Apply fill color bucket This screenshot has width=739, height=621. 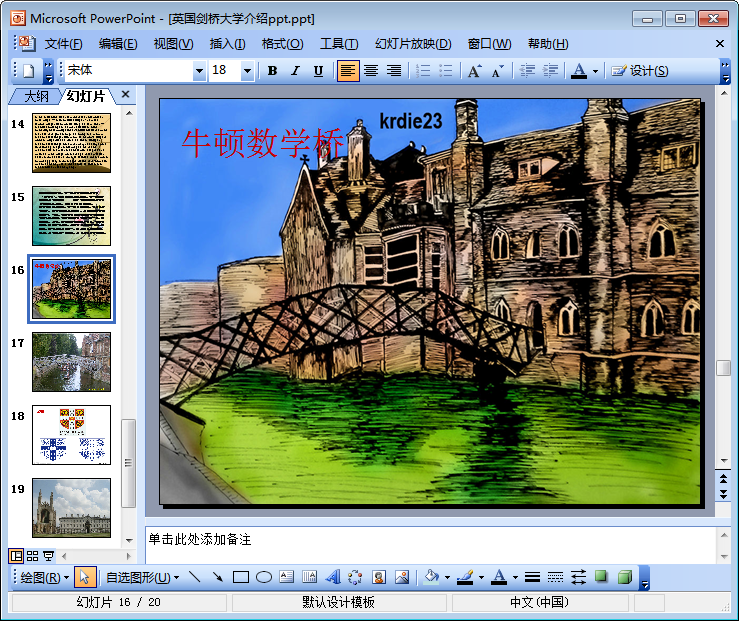tap(432, 577)
